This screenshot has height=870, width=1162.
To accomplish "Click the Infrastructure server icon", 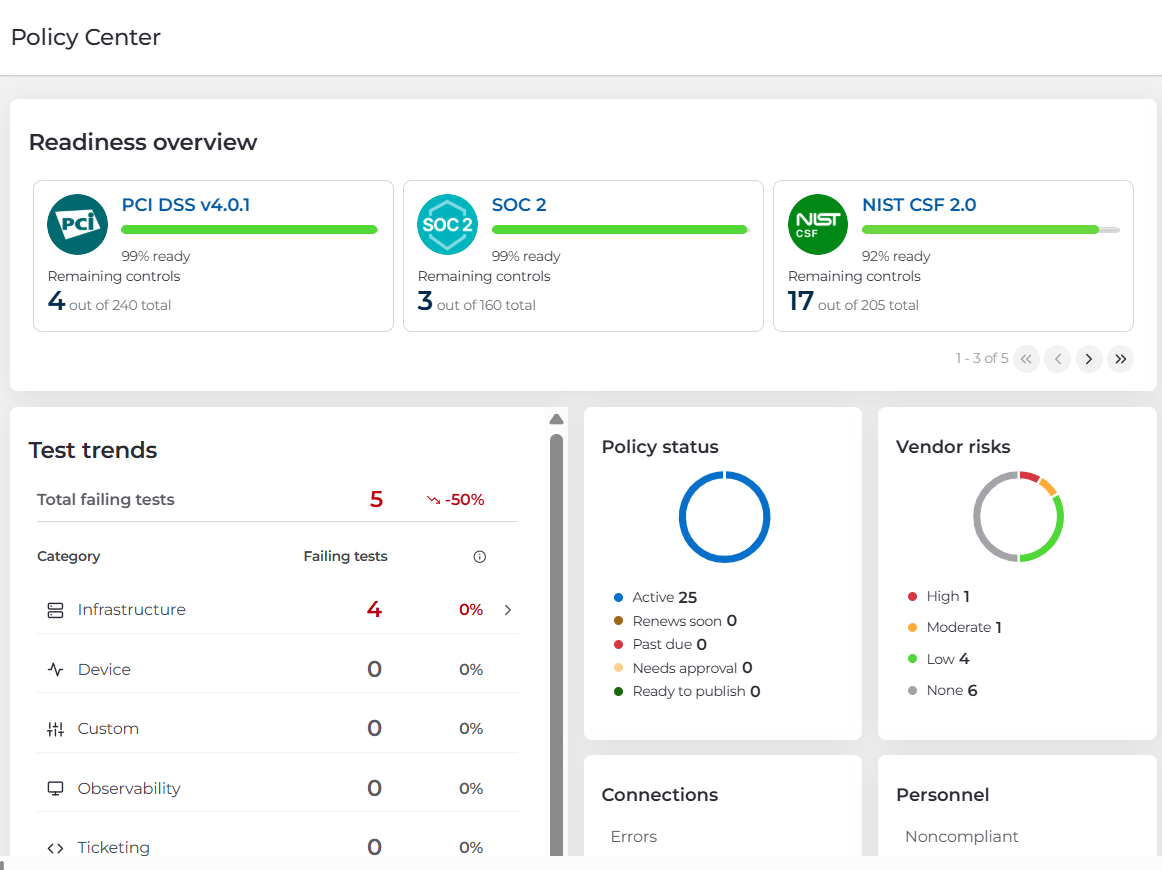I will (56, 610).
